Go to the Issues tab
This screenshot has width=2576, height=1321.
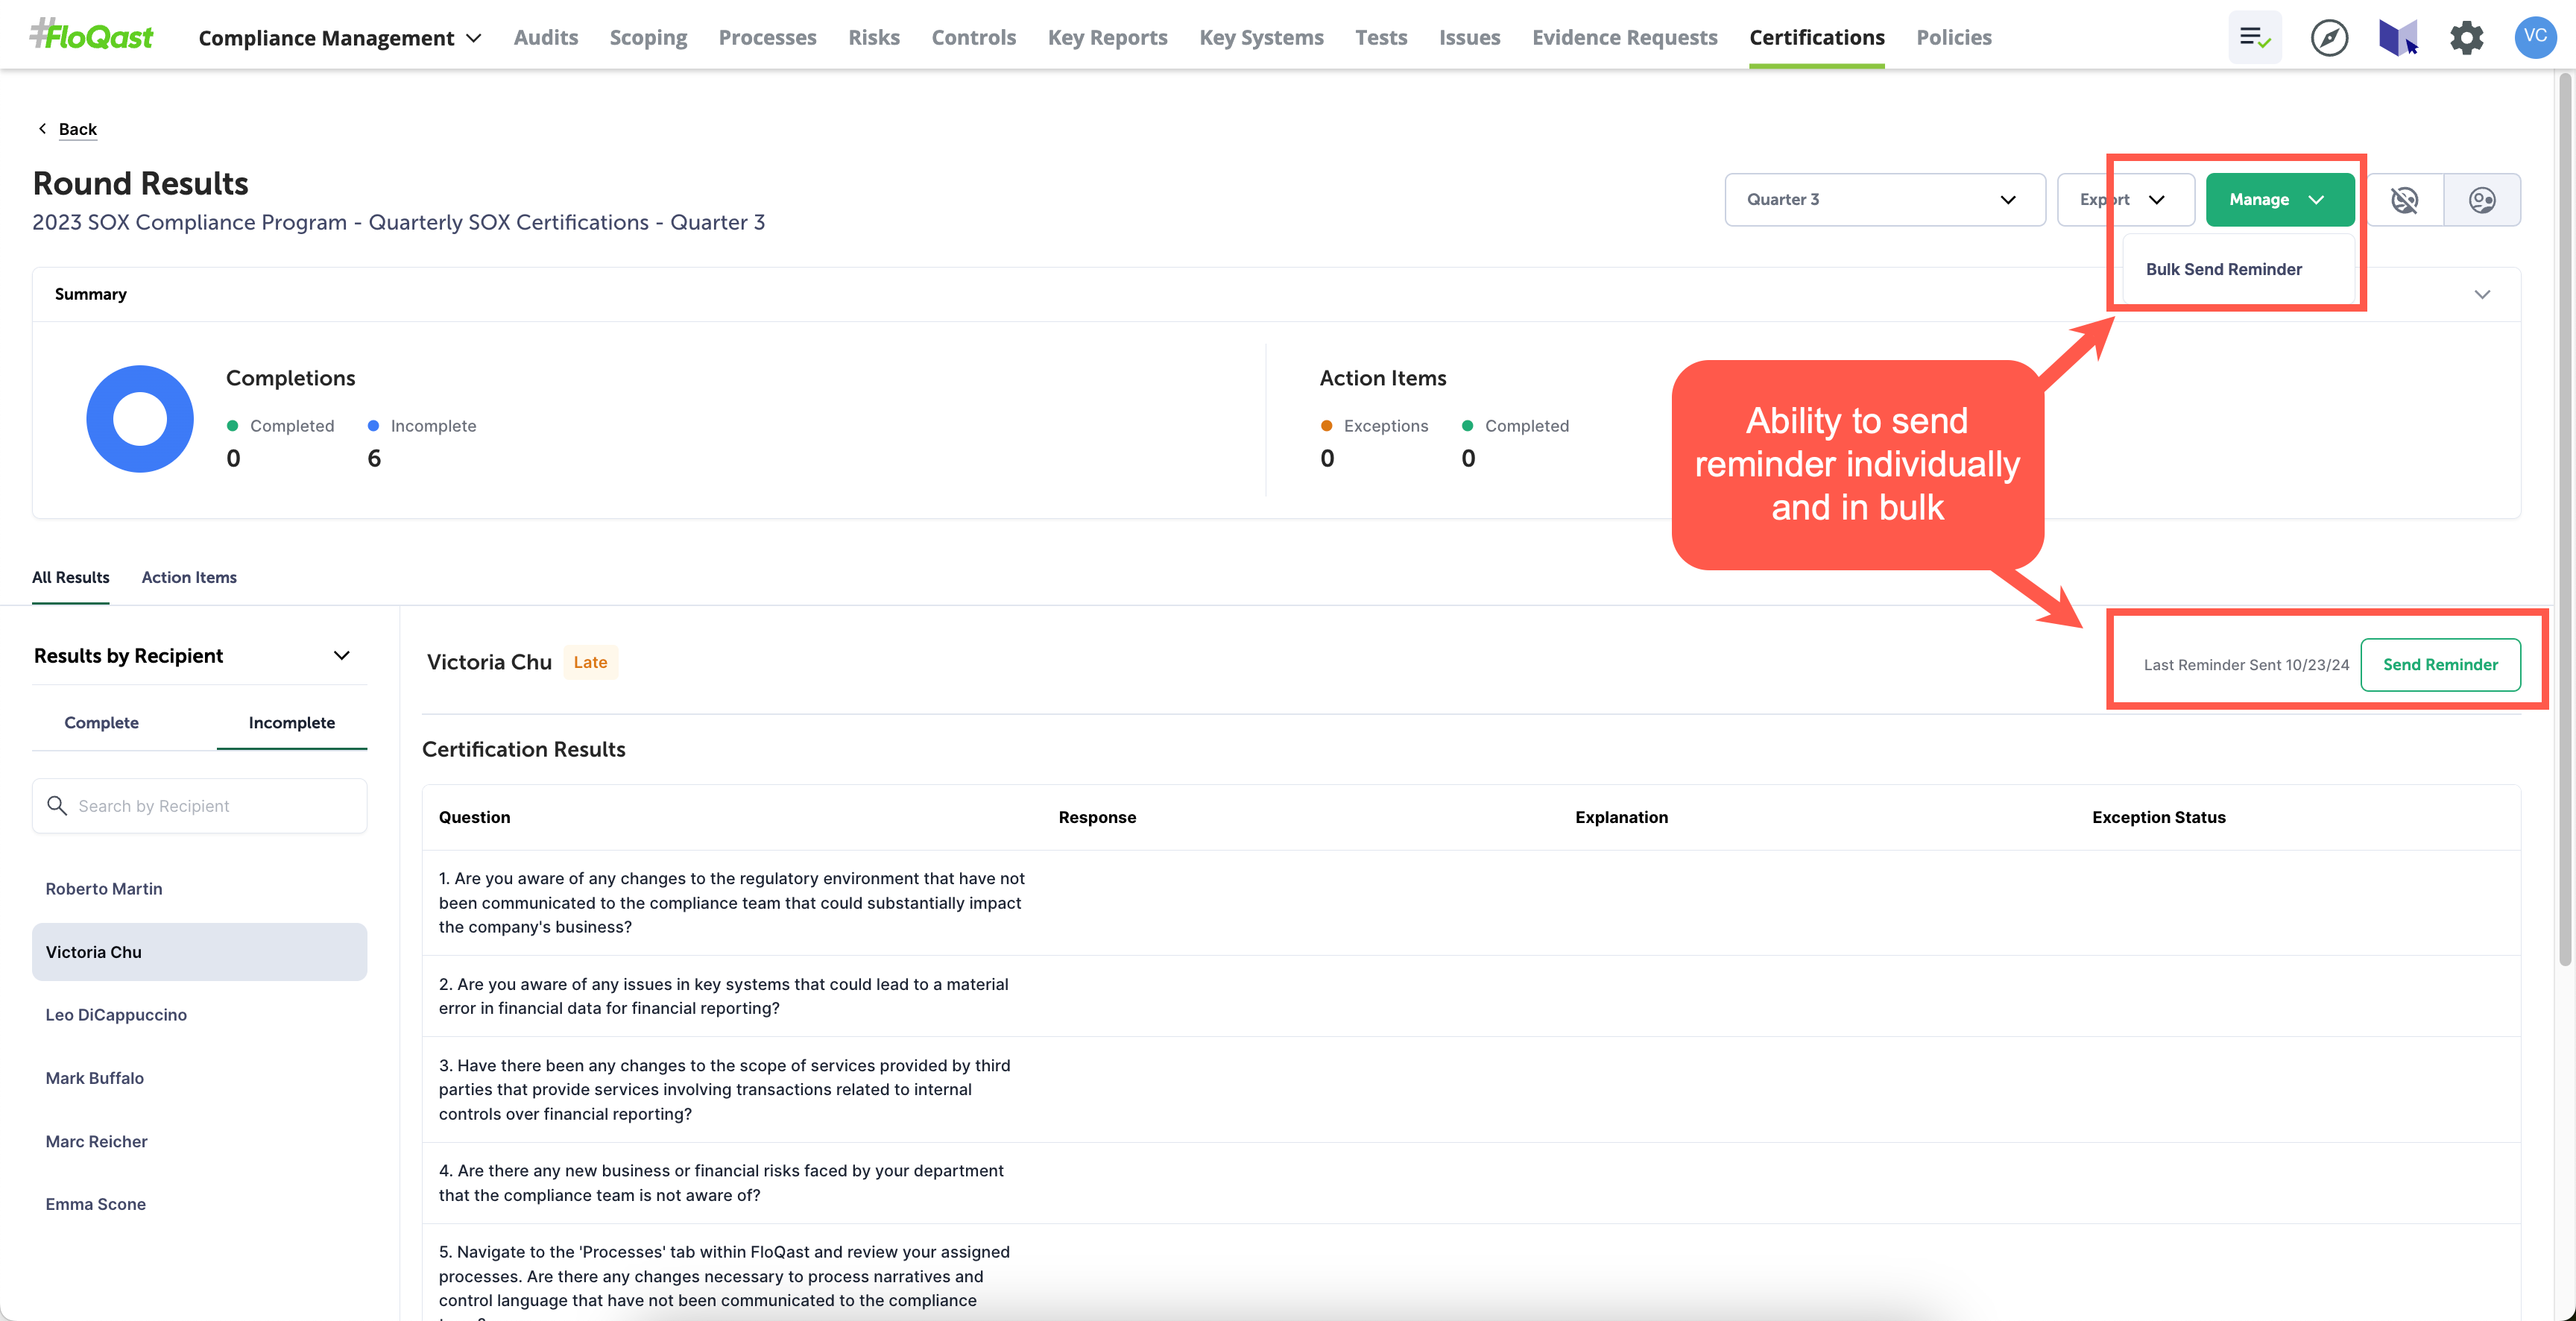1469,37
